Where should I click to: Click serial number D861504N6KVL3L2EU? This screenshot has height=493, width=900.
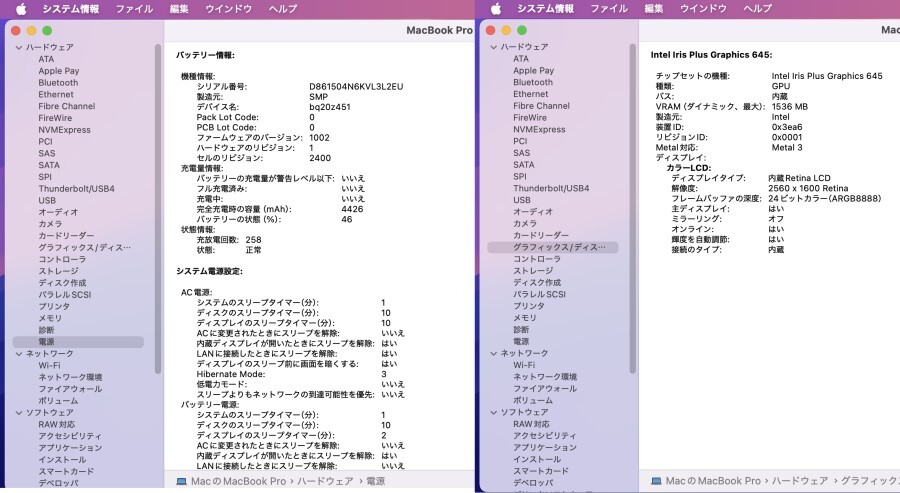pyautogui.click(x=356, y=86)
